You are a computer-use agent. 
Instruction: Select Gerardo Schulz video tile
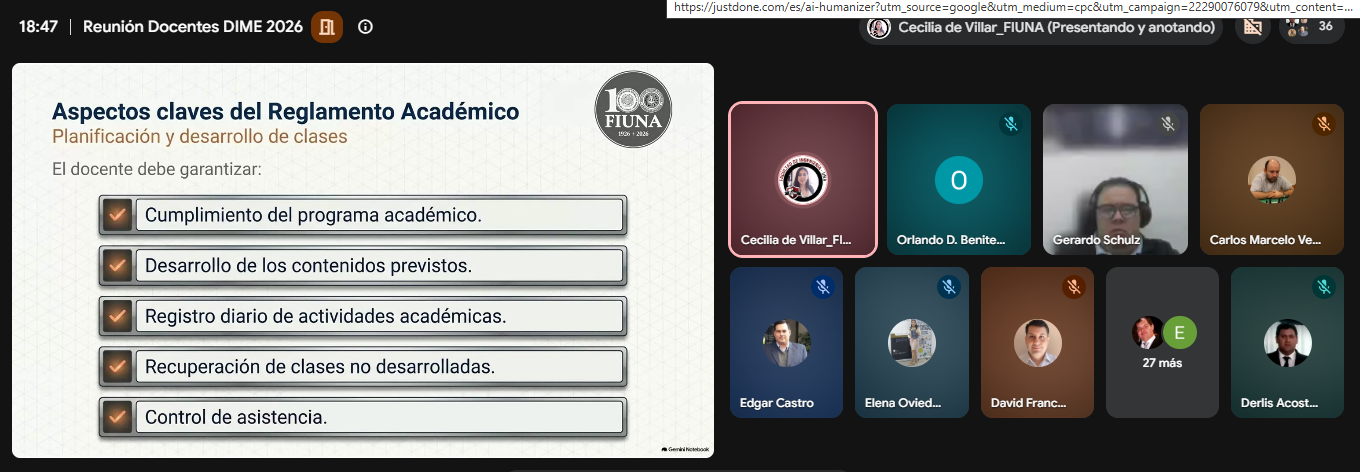[1116, 180]
